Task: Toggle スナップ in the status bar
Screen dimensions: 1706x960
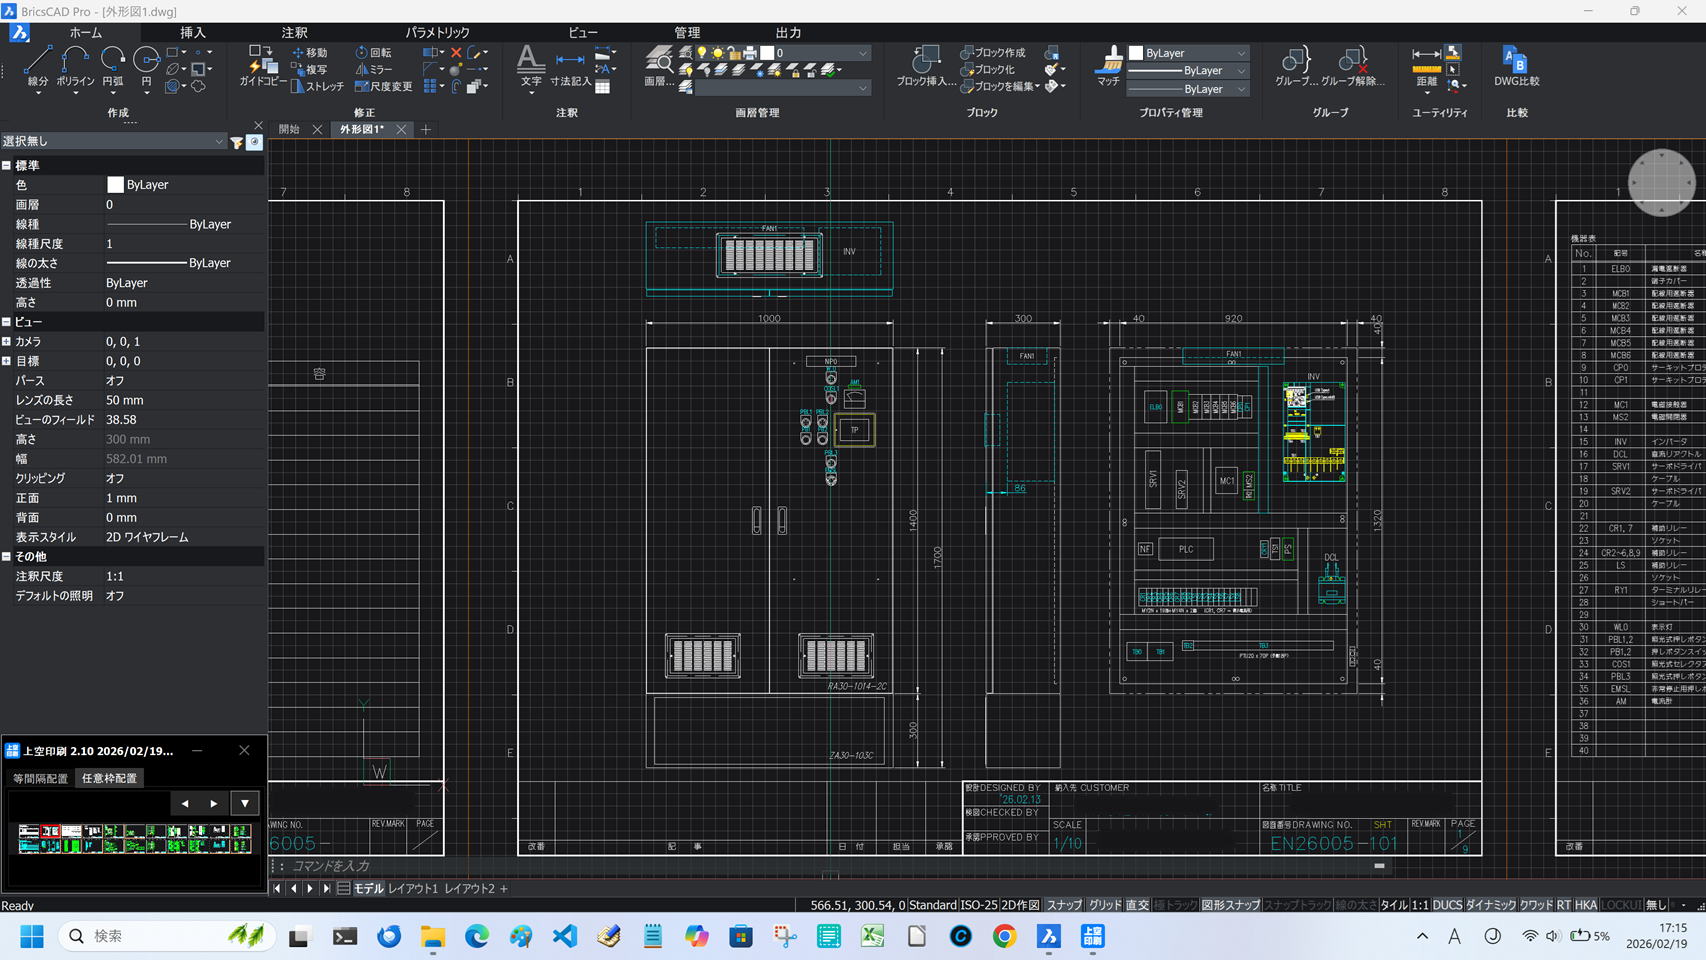Action: (1063, 905)
